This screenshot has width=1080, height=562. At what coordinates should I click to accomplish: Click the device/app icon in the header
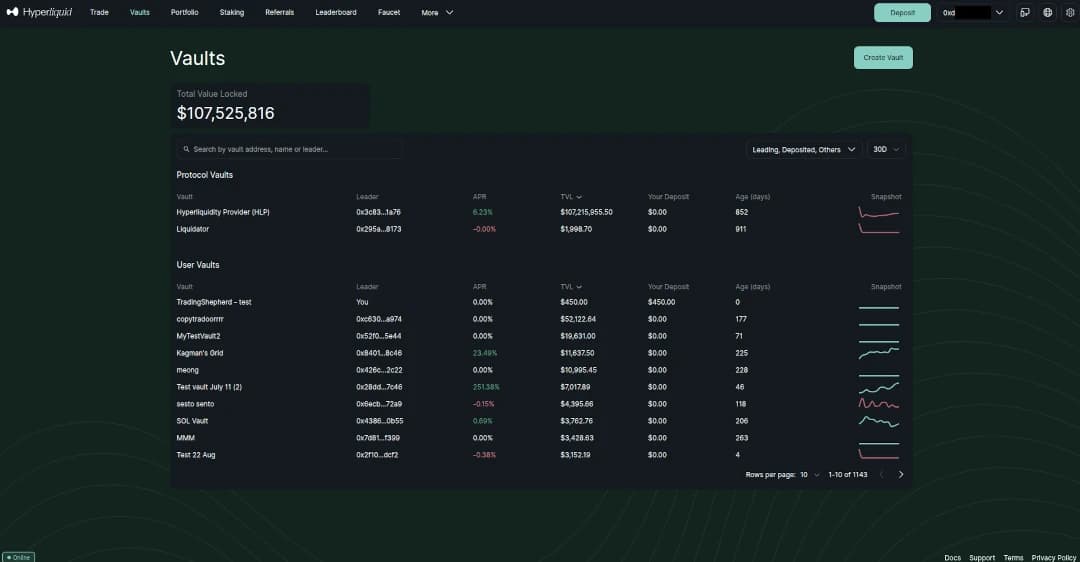[x=1025, y=12]
